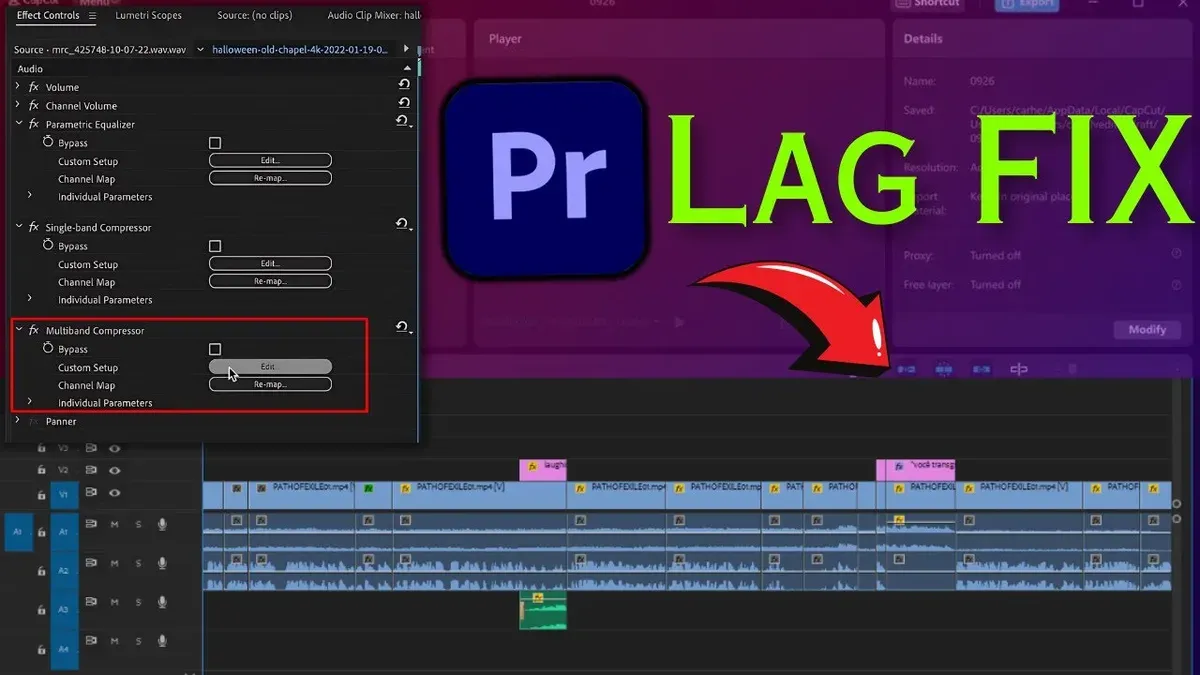Viewport: 1200px width, 675px height.
Task: Enable voice-over record on track A1
Action: [162, 524]
